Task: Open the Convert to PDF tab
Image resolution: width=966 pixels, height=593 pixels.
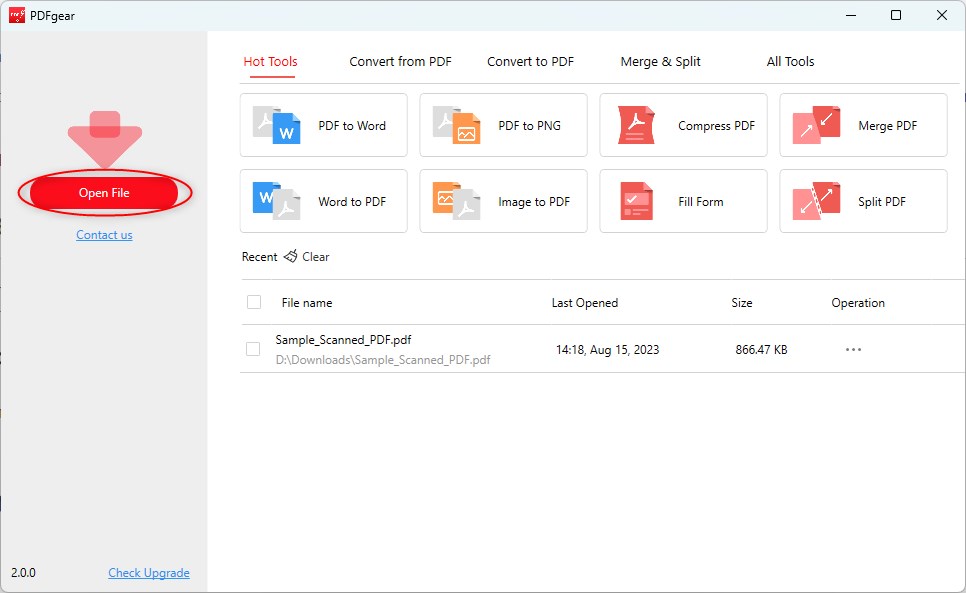Action: [x=530, y=62]
